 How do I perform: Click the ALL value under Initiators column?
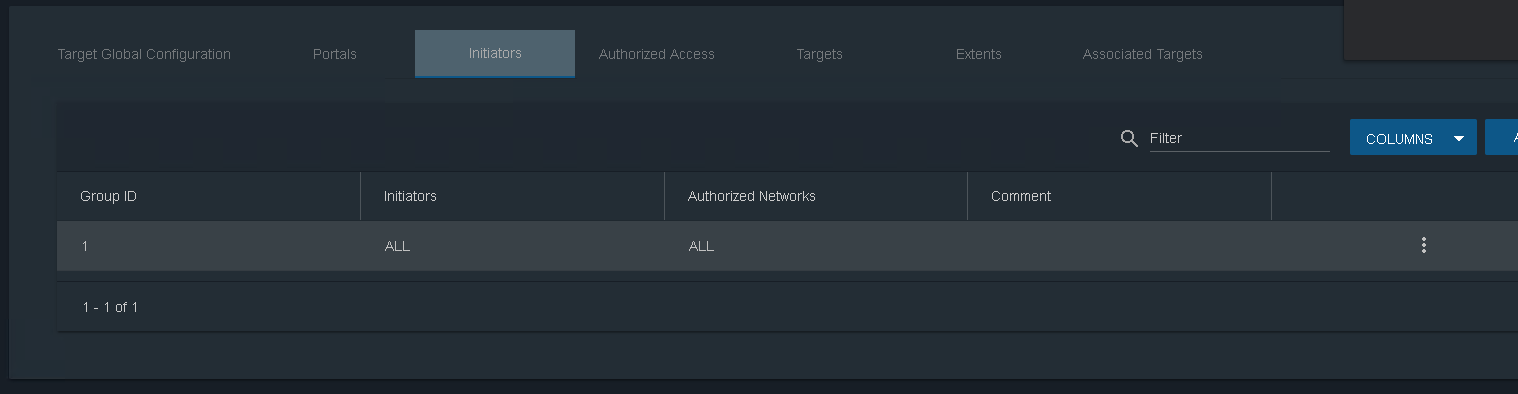pyautogui.click(x=397, y=246)
